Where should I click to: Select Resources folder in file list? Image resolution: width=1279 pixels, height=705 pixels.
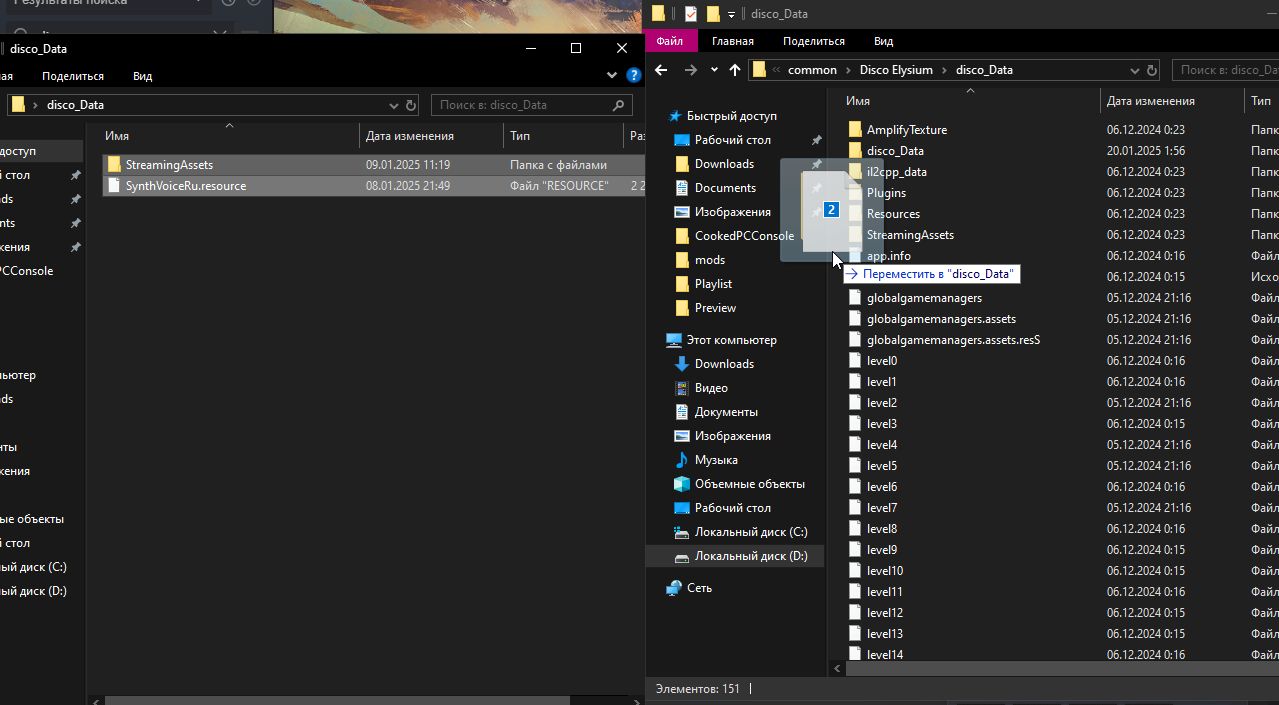pyautogui.click(x=893, y=214)
